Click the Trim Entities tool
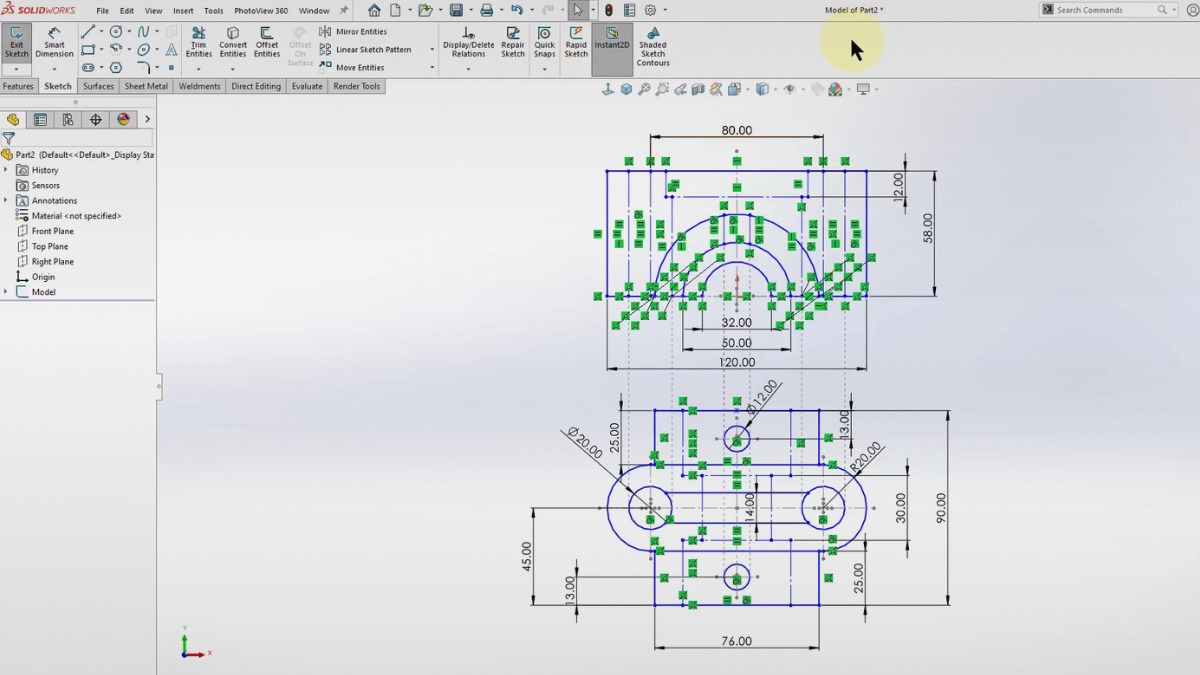1200x675 pixels. [x=199, y=43]
